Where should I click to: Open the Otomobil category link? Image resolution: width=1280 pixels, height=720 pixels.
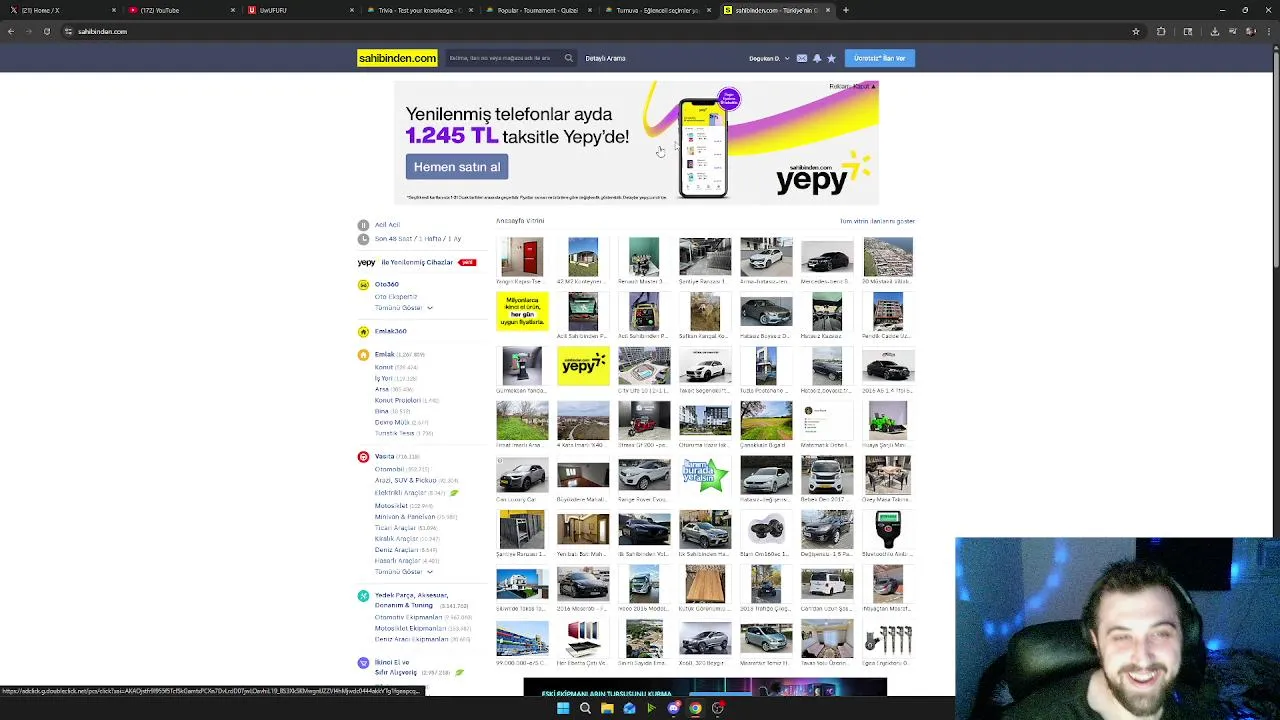pyautogui.click(x=389, y=469)
